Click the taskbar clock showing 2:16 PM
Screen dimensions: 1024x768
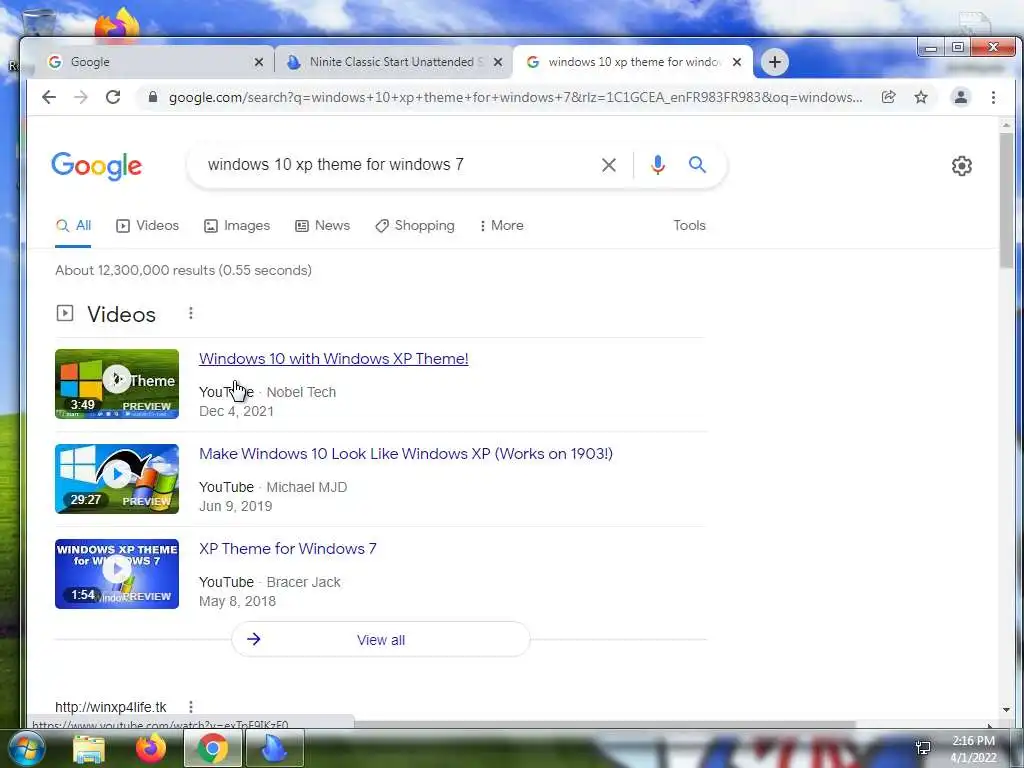tap(973, 749)
